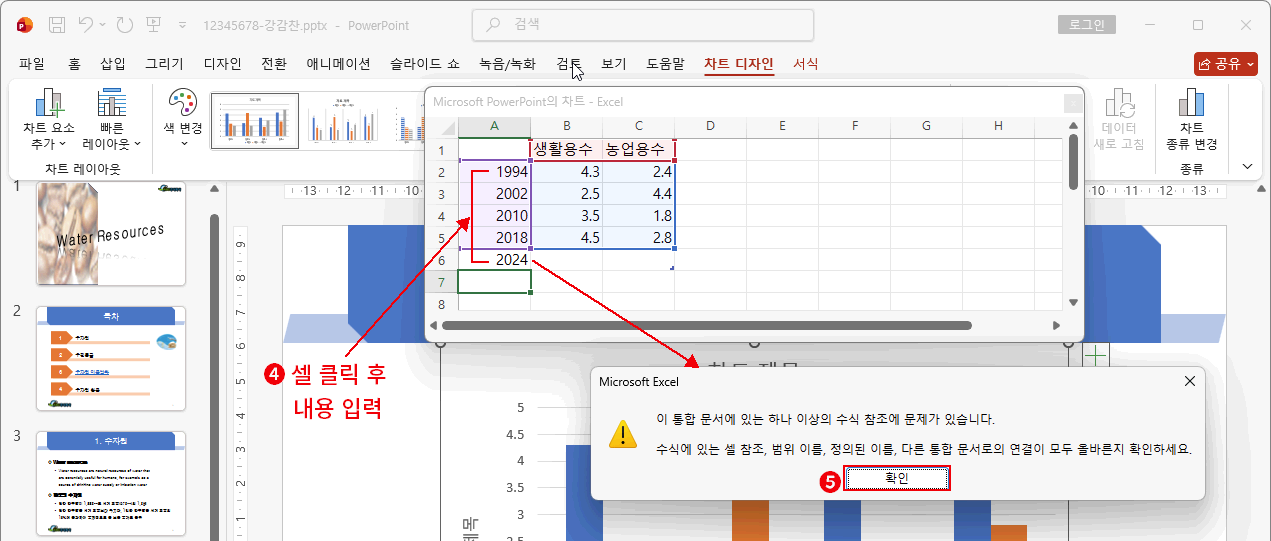The image size is (1271, 541).
Task: Click the select-all corner of the Excel sheet
Action: point(443,126)
